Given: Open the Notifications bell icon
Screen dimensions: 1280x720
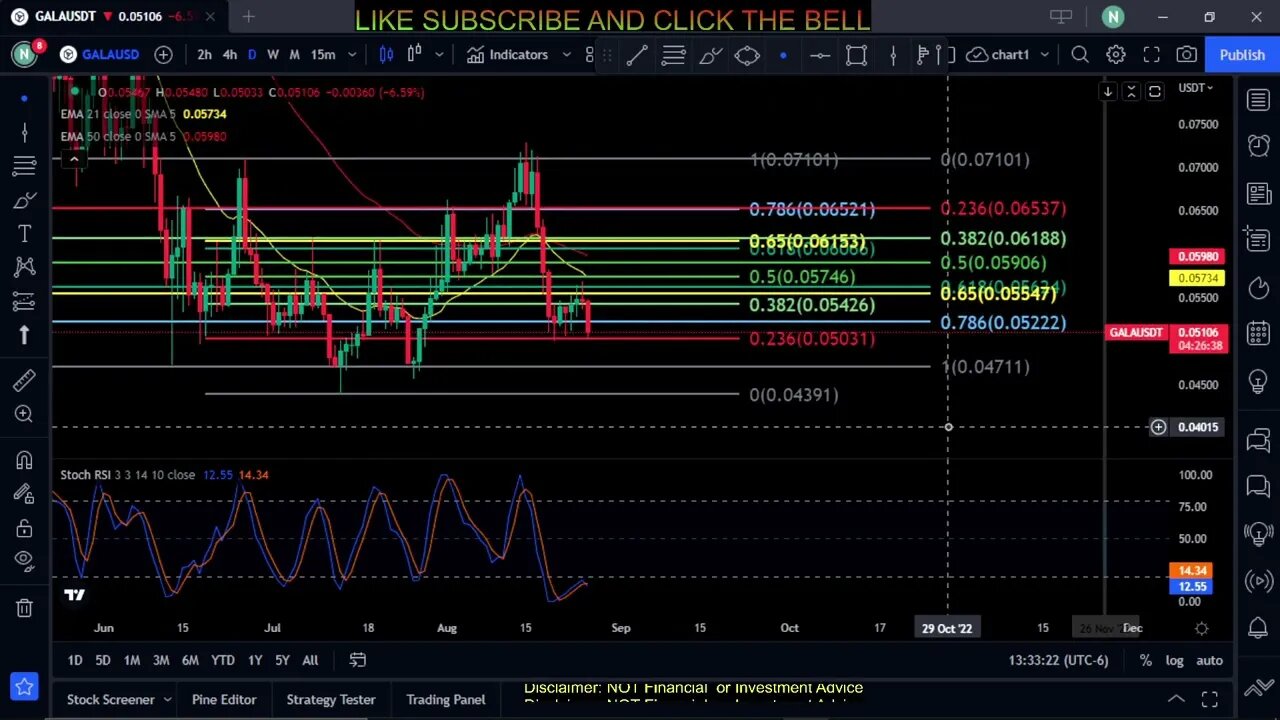Looking at the screenshot, I should [1258, 628].
